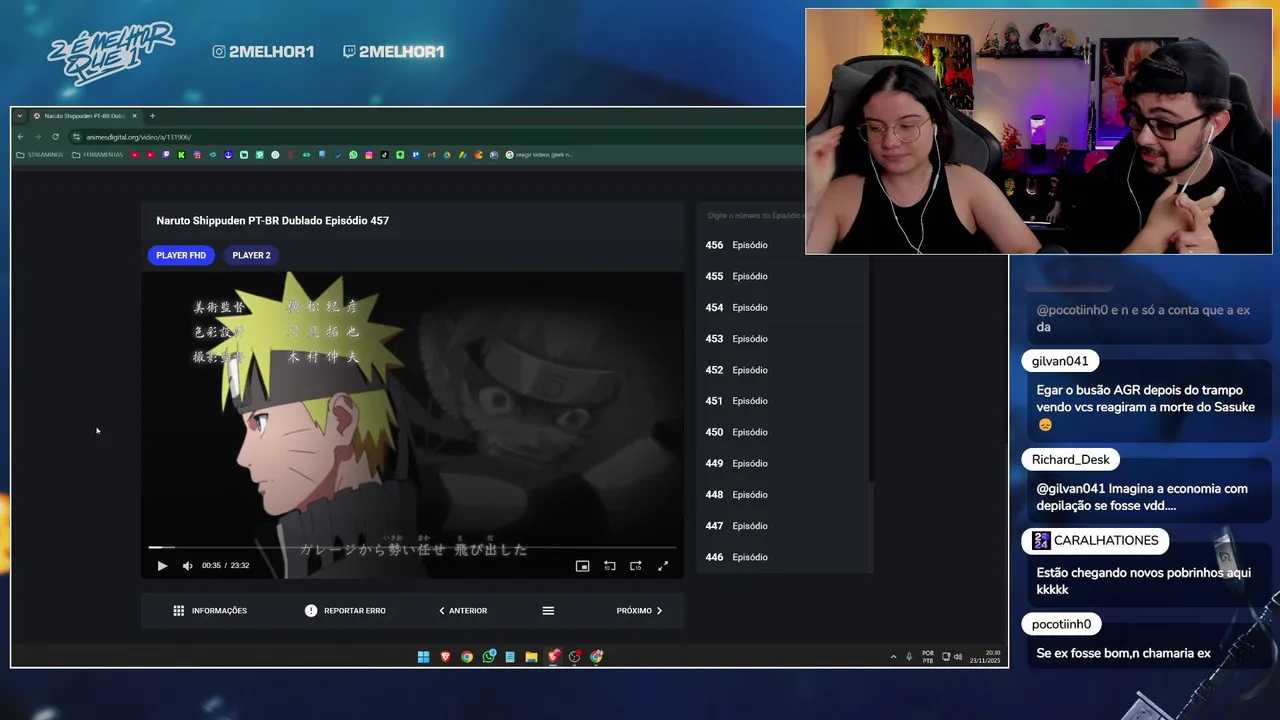Open the 'reagir videos geek' bookmark
This screenshot has height=720, width=1280.
coord(540,155)
